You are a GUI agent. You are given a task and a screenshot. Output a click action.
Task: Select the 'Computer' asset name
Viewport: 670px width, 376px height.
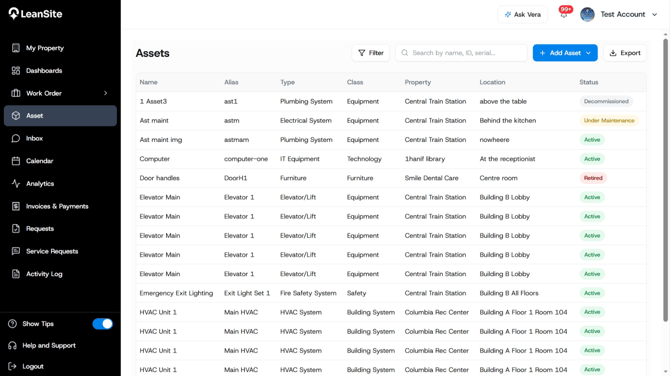point(155,159)
